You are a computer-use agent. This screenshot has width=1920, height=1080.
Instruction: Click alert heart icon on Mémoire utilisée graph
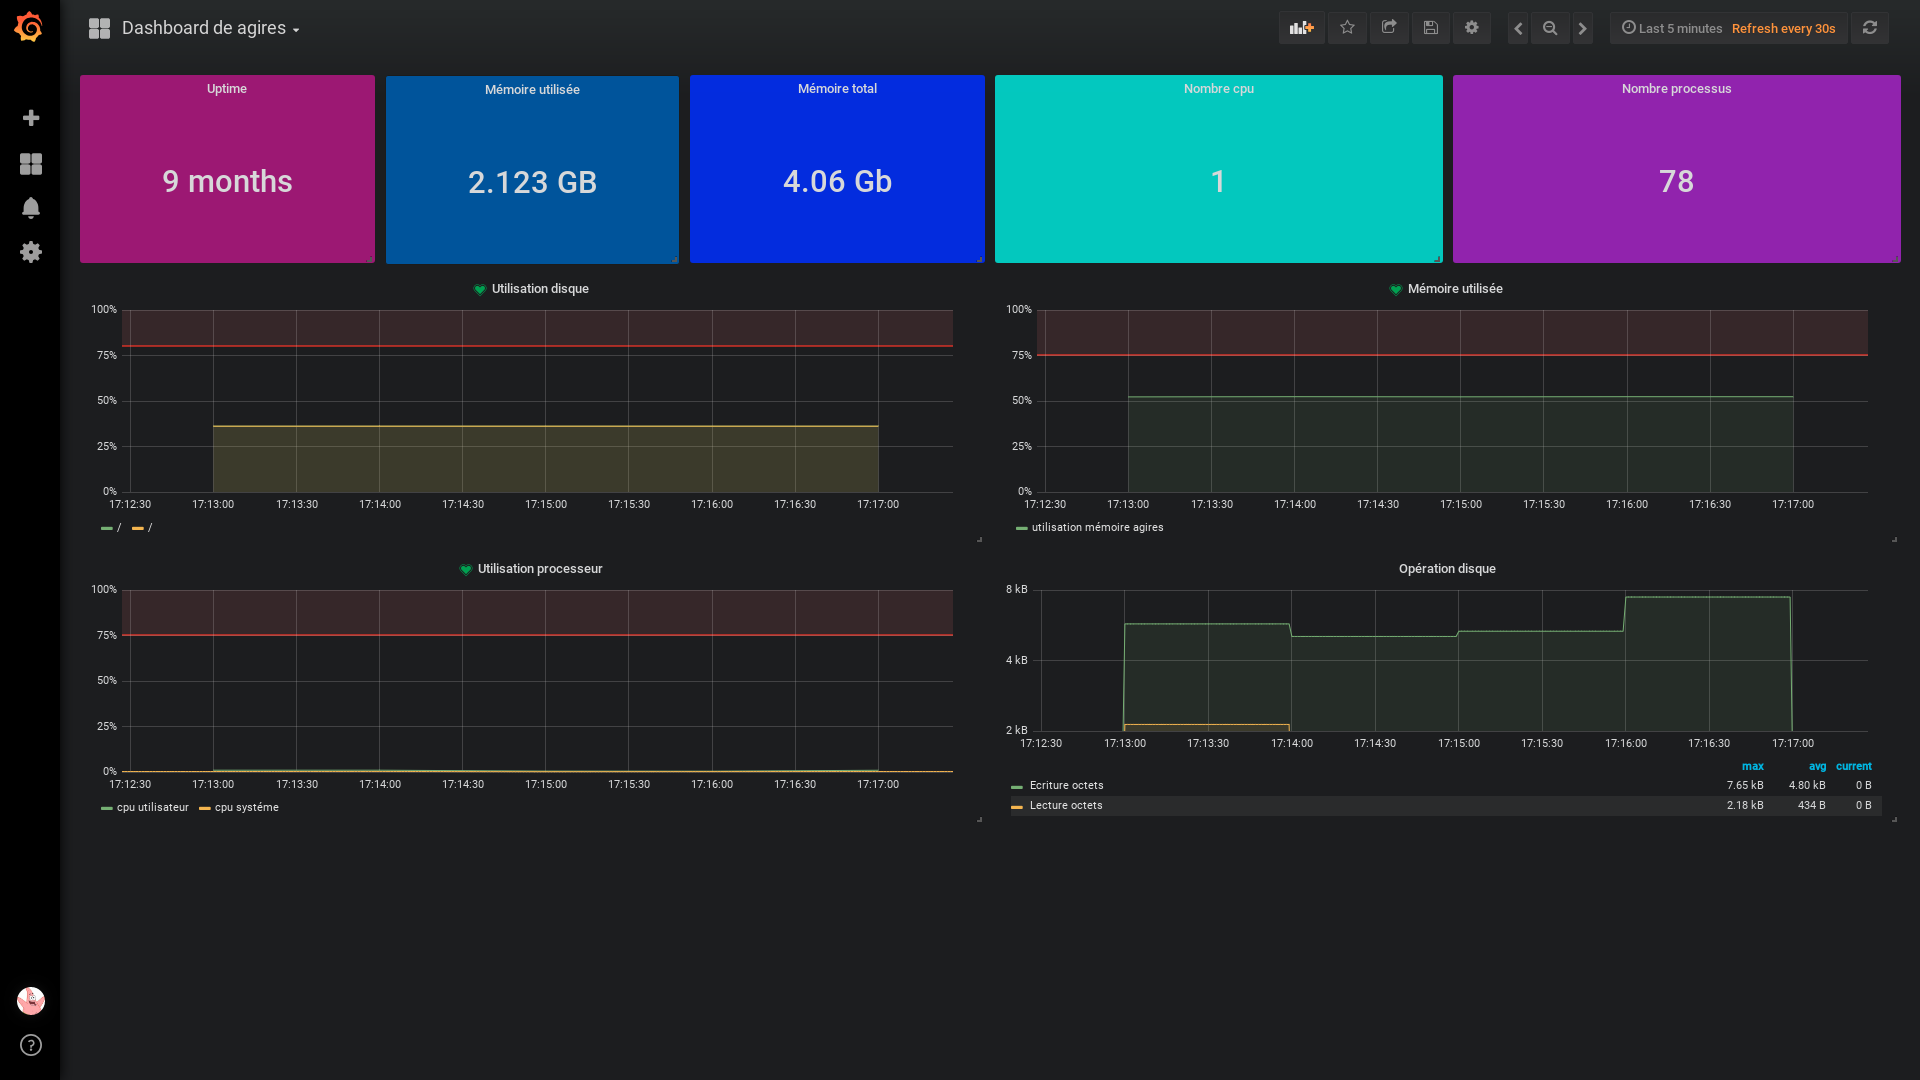1396,289
